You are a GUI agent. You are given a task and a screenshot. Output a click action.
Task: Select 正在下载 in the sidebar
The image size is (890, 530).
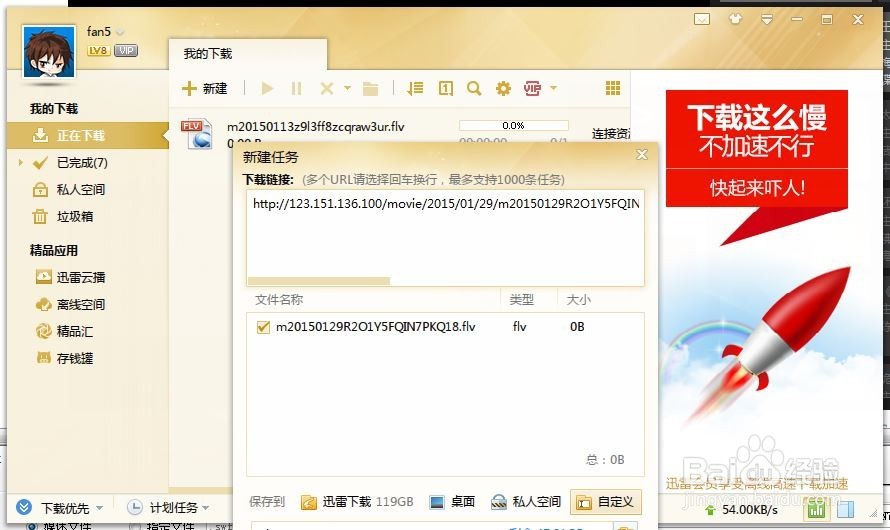click(x=88, y=136)
